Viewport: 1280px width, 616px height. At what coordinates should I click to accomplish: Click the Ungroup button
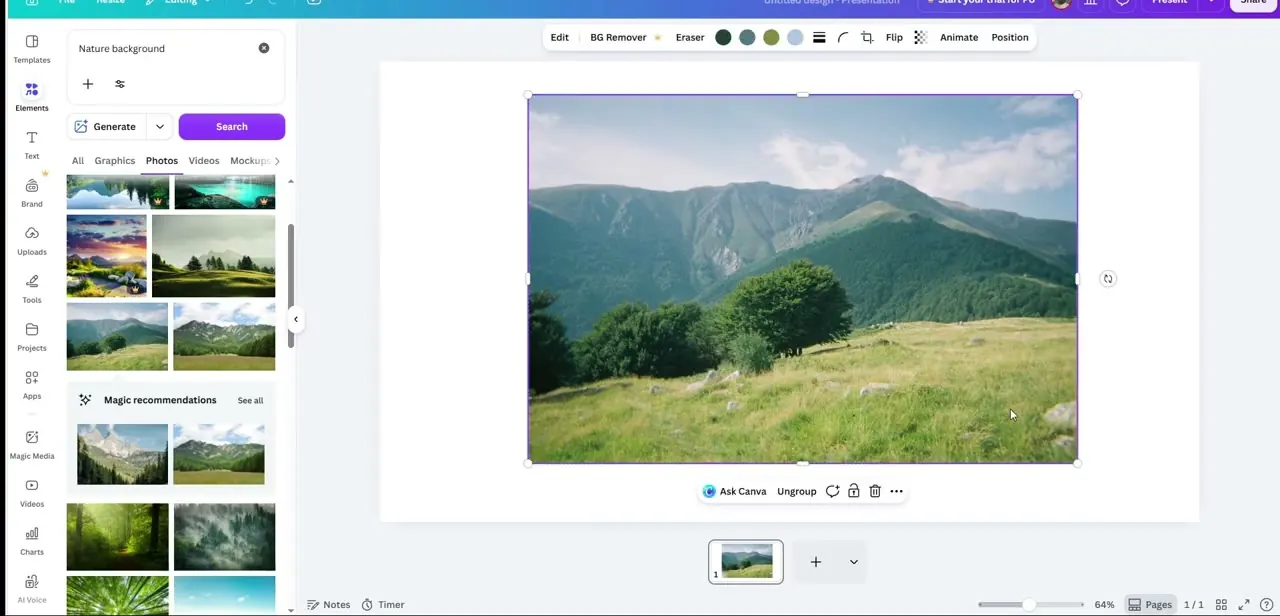pos(797,492)
